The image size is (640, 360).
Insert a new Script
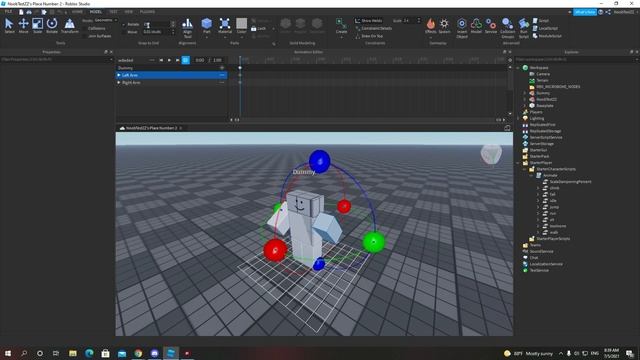(541, 20)
